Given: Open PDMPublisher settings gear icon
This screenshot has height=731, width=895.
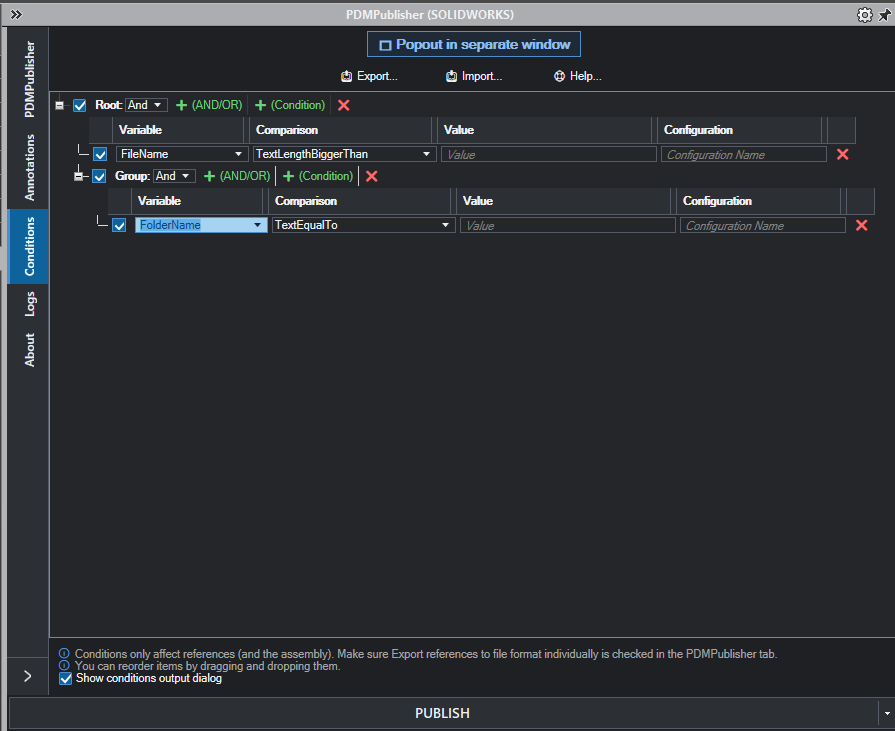Looking at the screenshot, I should tap(865, 15).
